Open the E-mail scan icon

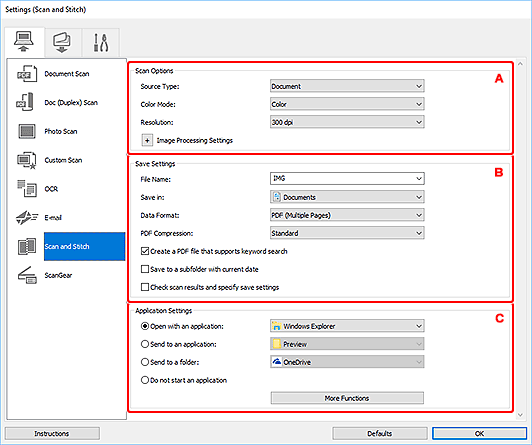coord(27,217)
